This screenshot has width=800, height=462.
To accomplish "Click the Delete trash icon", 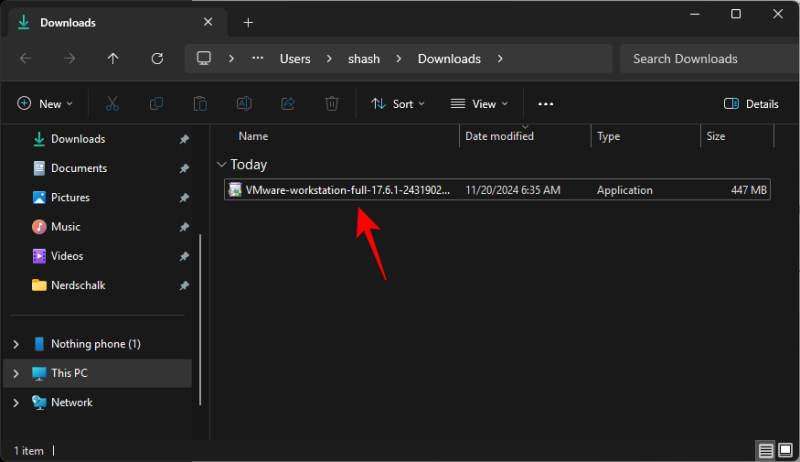I will coord(332,103).
